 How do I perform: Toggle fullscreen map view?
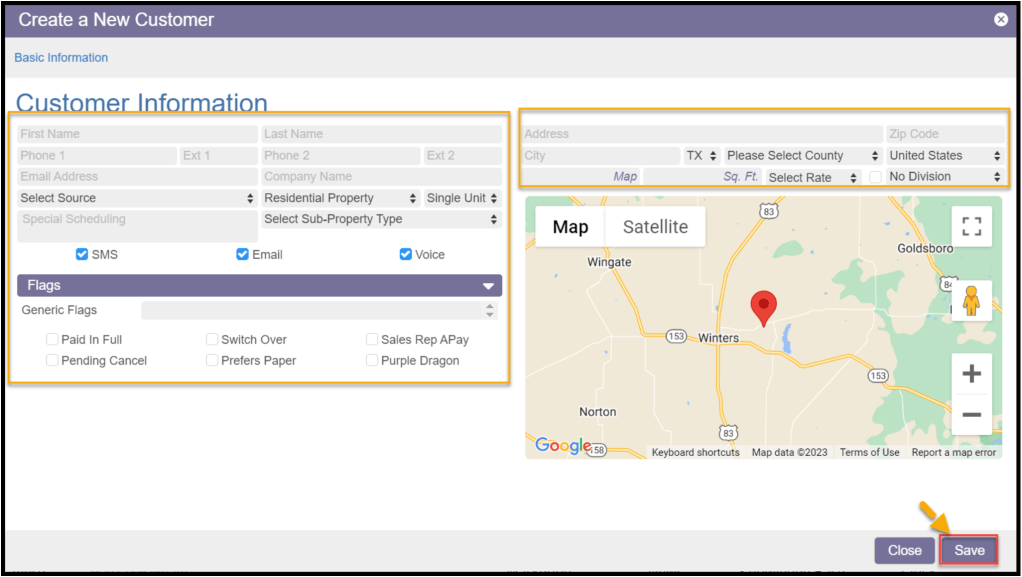(x=971, y=226)
